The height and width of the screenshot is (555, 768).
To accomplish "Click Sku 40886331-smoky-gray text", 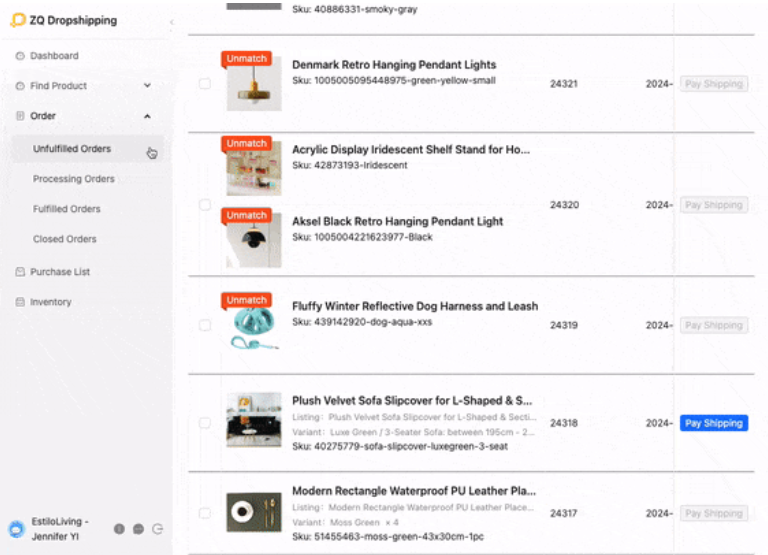I will [355, 9].
